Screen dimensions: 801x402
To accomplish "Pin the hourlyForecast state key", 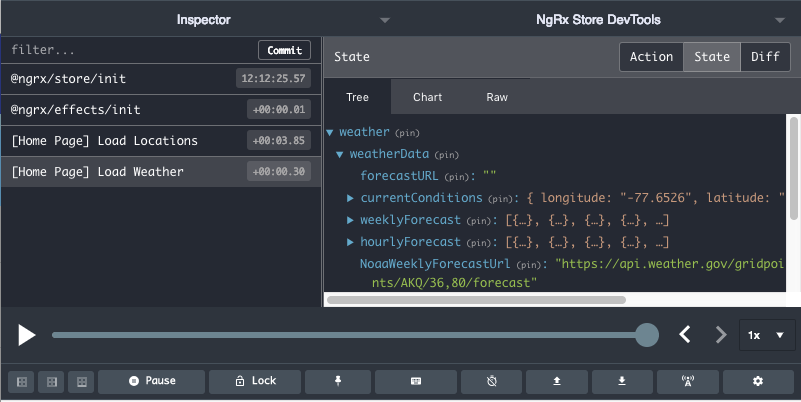I will click(x=479, y=243).
